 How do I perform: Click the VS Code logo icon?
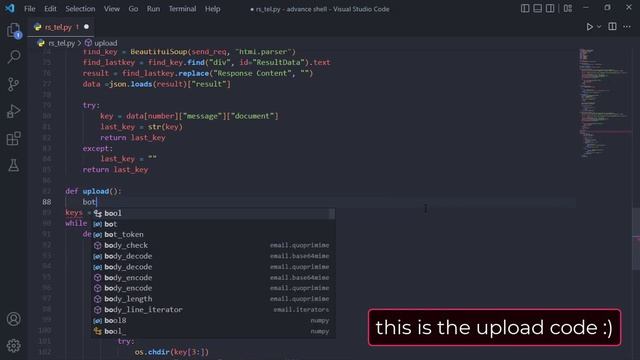pyautogui.click(x=10, y=8)
